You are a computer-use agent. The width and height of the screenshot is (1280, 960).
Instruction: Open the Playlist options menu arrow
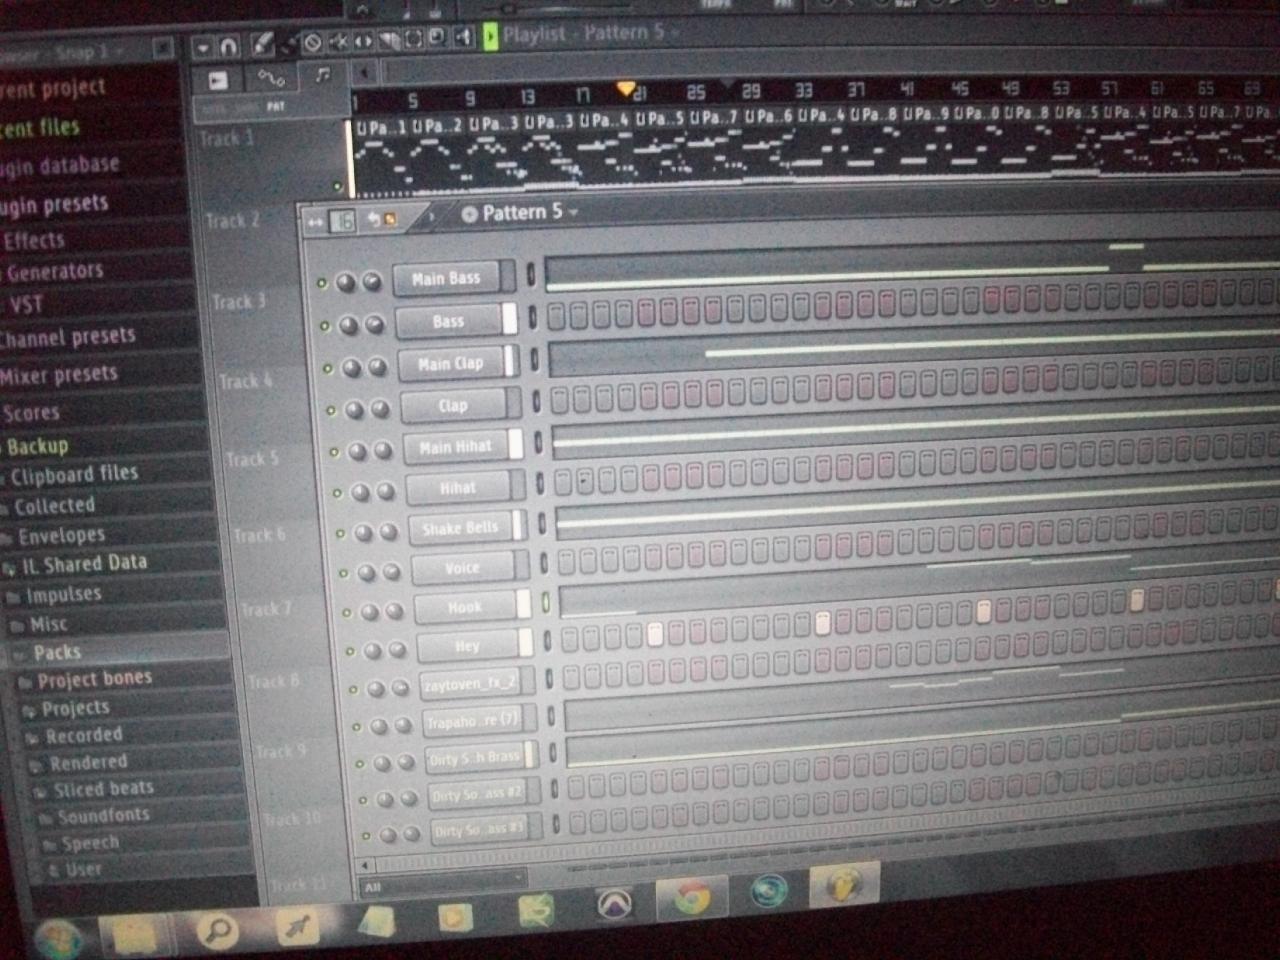(203, 47)
